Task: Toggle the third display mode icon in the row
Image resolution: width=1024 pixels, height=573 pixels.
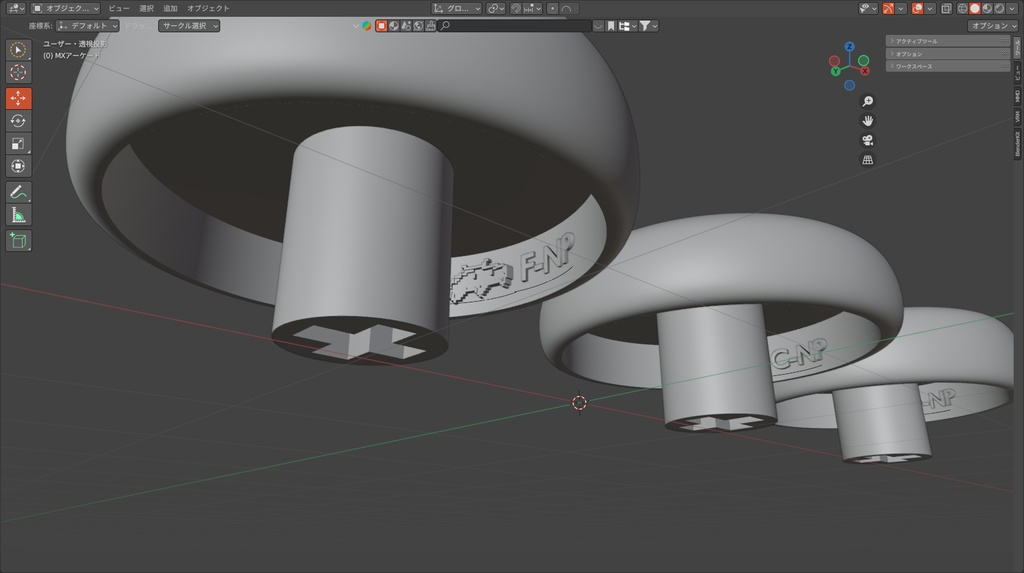Action: (x=406, y=25)
